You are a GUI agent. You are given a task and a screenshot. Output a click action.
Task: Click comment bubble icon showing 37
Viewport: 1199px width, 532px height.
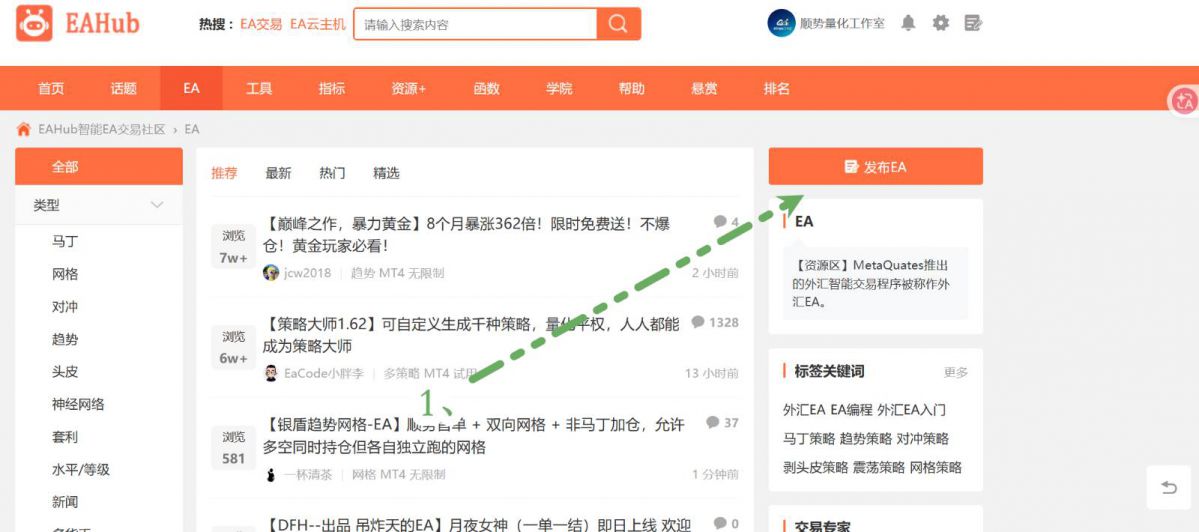click(x=713, y=423)
